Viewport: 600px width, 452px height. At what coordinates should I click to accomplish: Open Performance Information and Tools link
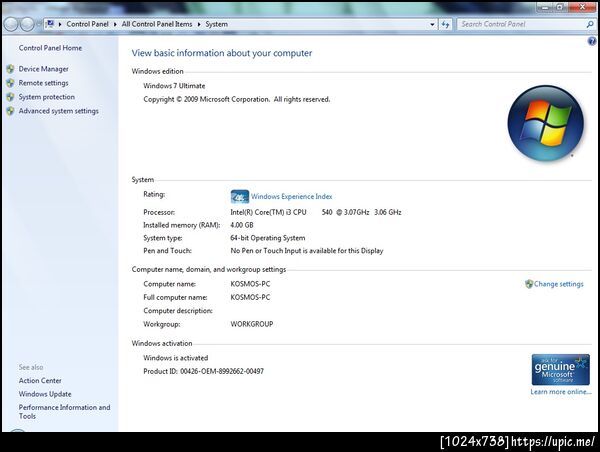click(64, 411)
